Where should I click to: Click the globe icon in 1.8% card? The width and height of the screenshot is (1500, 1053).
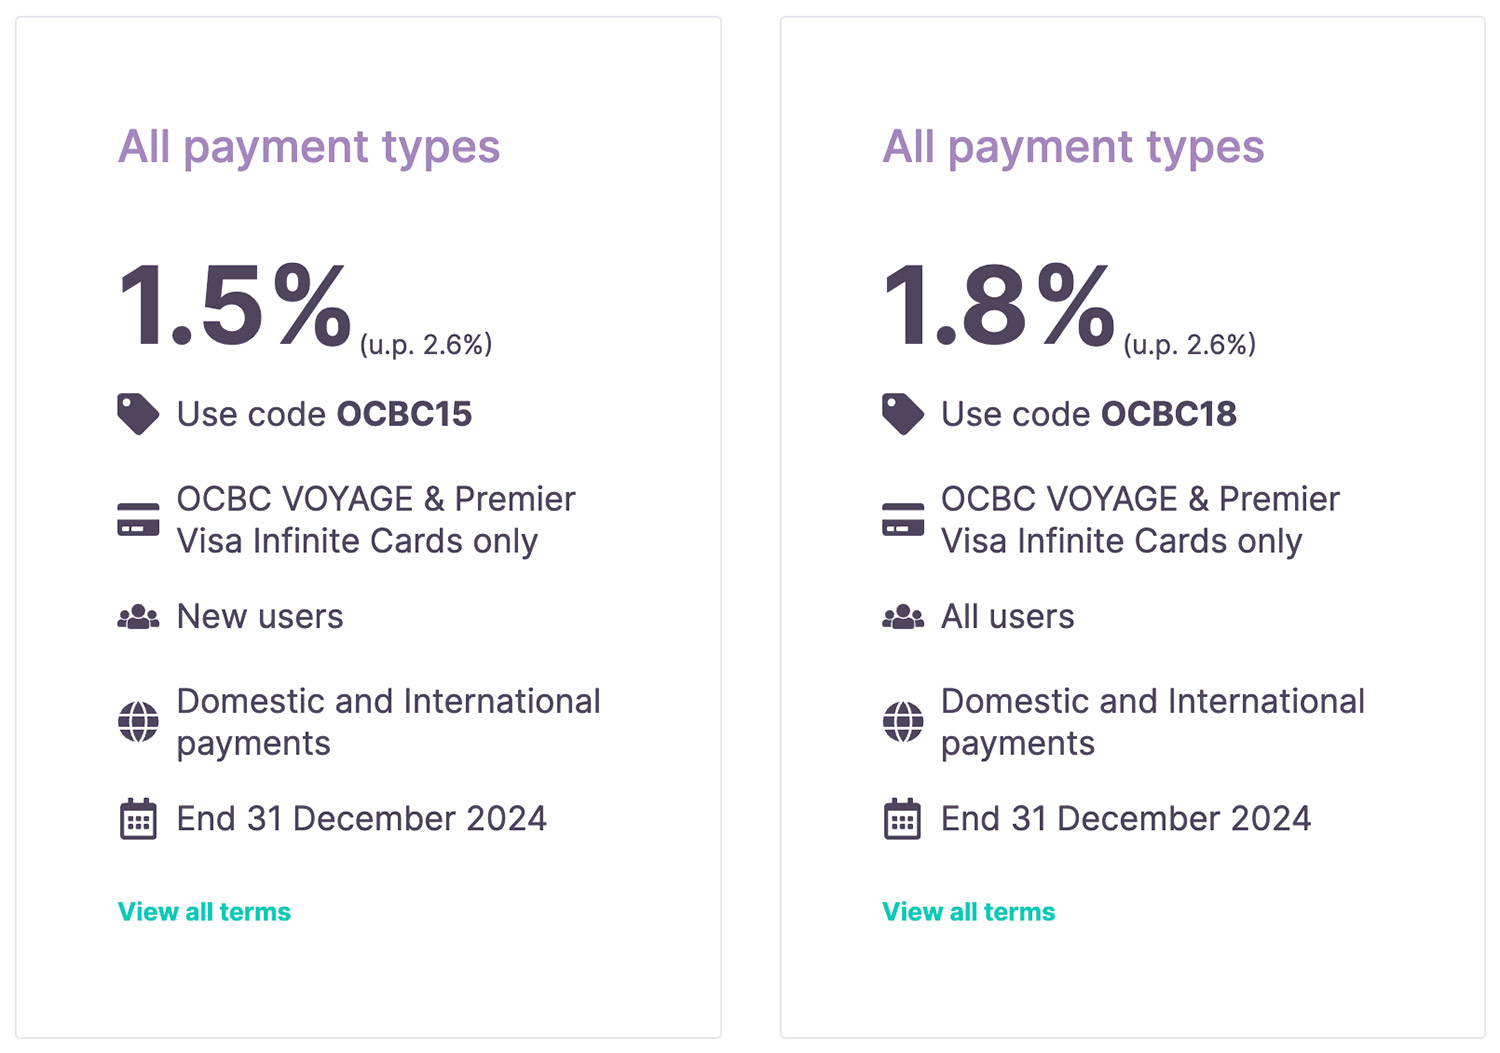(902, 721)
